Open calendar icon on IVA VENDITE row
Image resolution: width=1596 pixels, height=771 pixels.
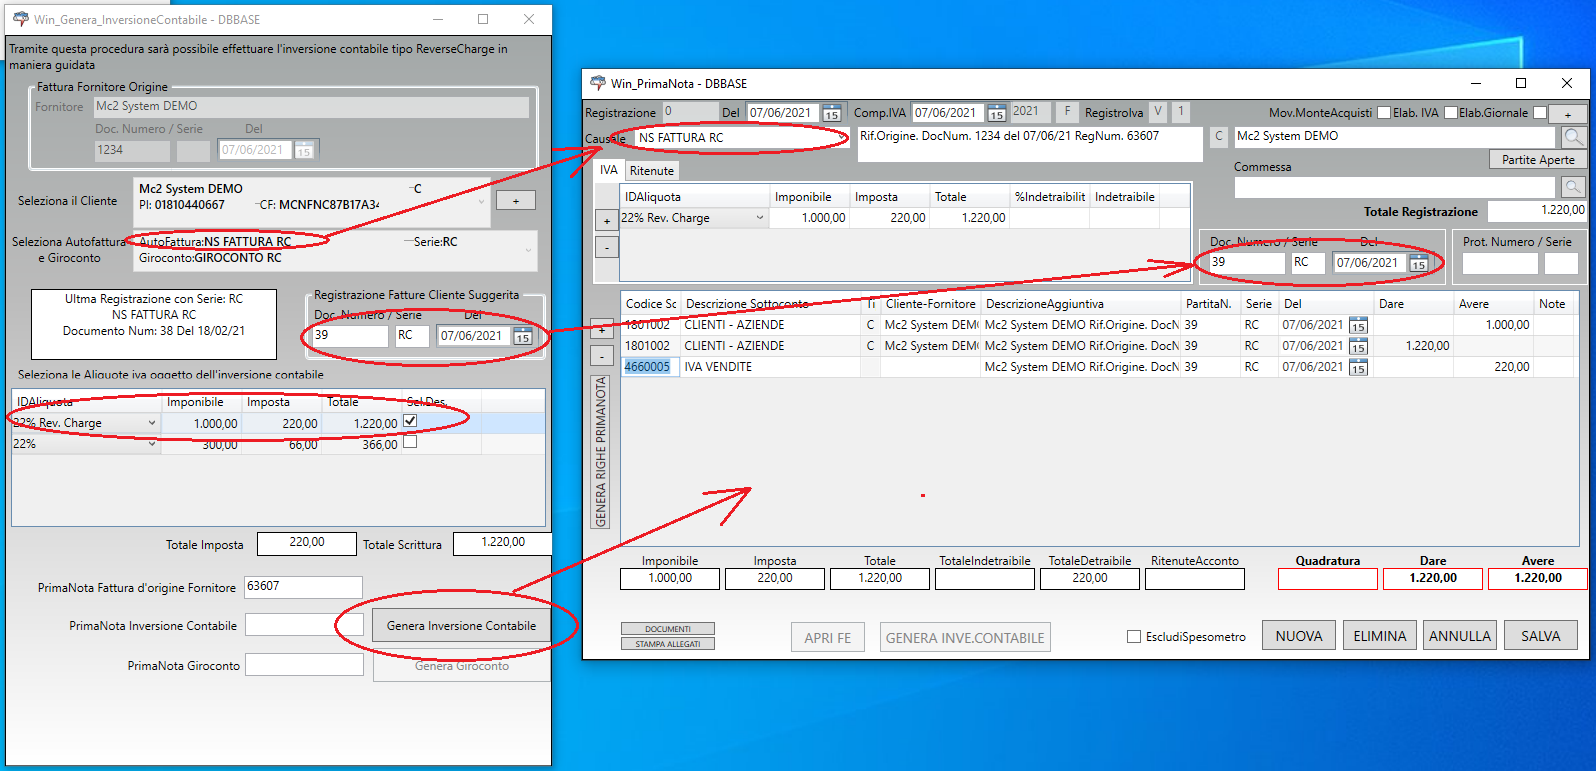1358,367
